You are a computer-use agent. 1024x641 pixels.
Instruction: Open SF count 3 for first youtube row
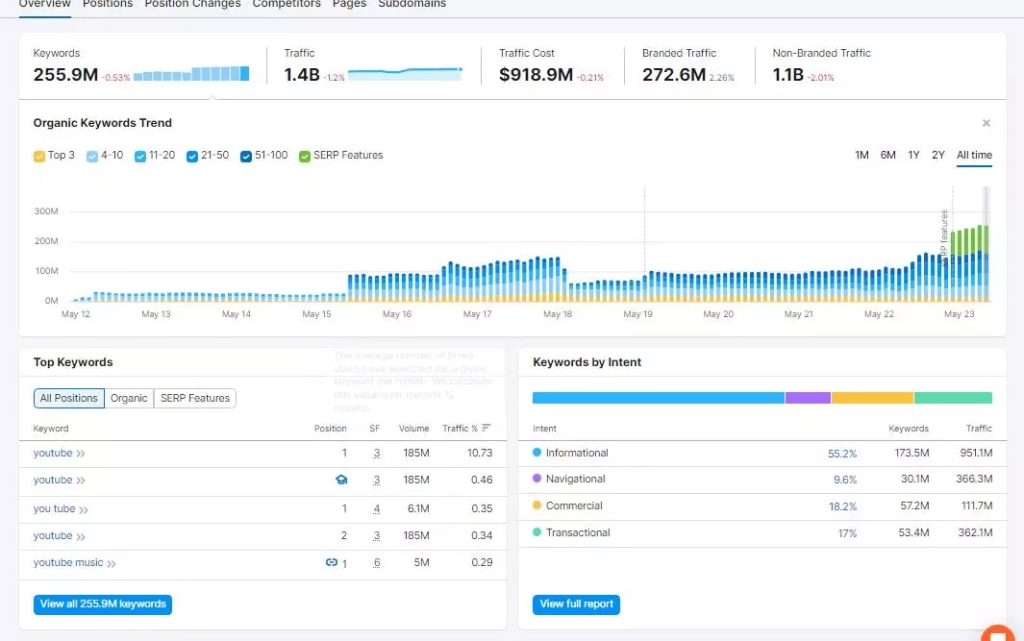pos(376,453)
